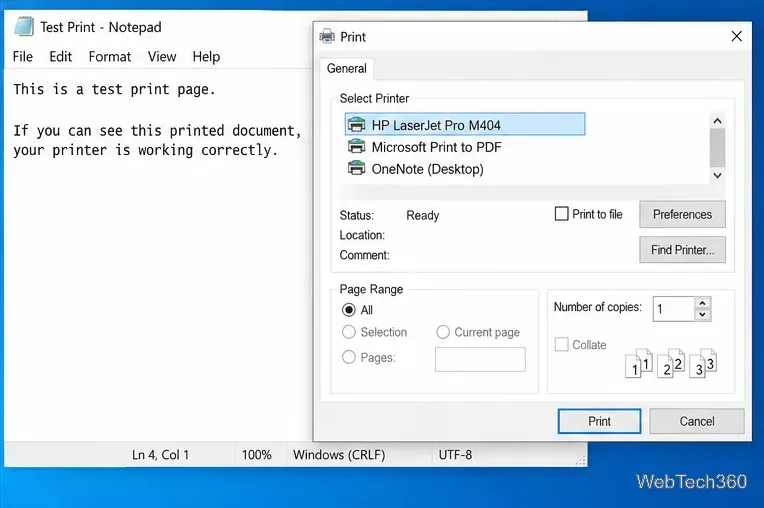The width and height of the screenshot is (764, 508).
Task: Open printer Preferences
Action: point(682,214)
